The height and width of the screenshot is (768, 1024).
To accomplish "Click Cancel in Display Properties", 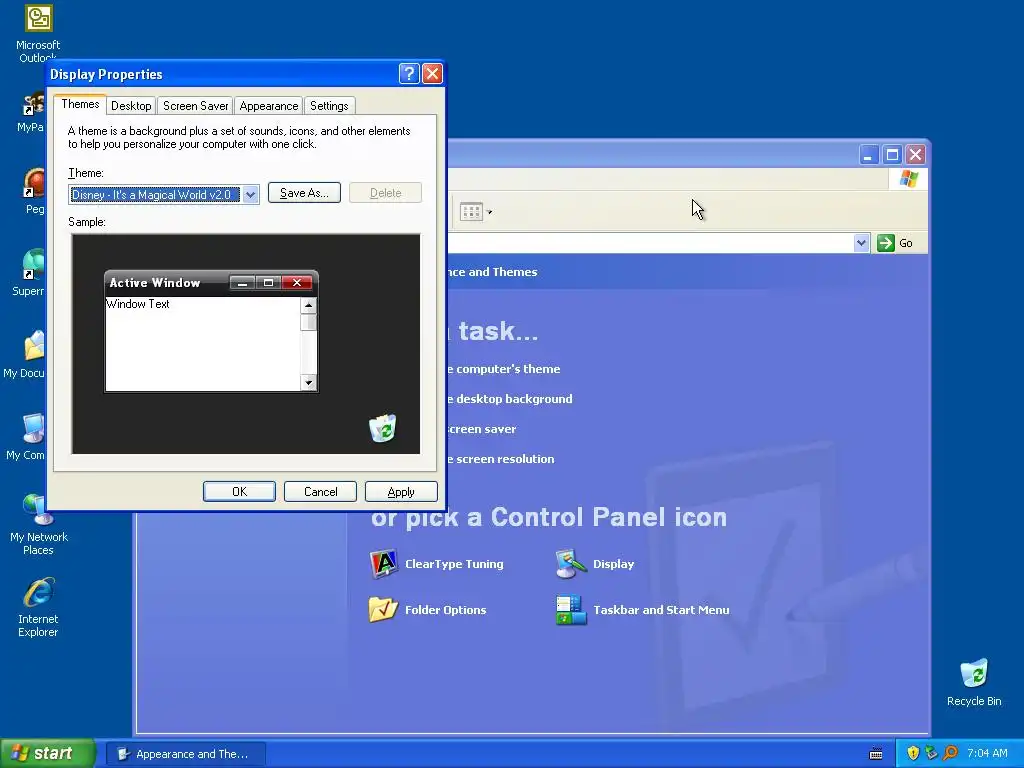I will click(x=320, y=492).
